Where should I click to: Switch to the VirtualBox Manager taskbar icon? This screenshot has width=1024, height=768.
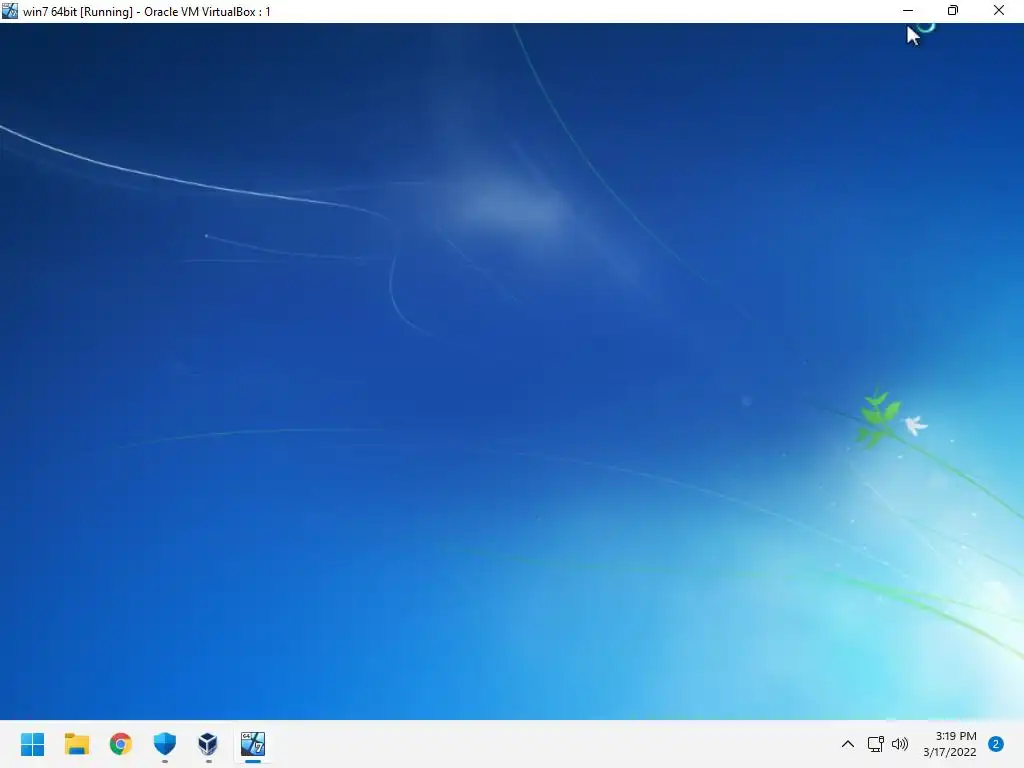click(x=208, y=744)
